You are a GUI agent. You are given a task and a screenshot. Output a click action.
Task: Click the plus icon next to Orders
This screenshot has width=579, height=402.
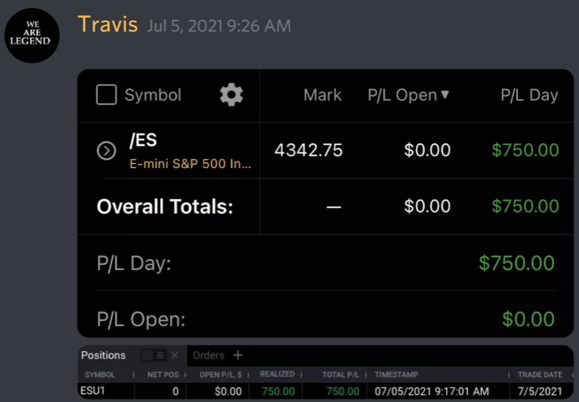pyautogui.click(x=238, y=355)
